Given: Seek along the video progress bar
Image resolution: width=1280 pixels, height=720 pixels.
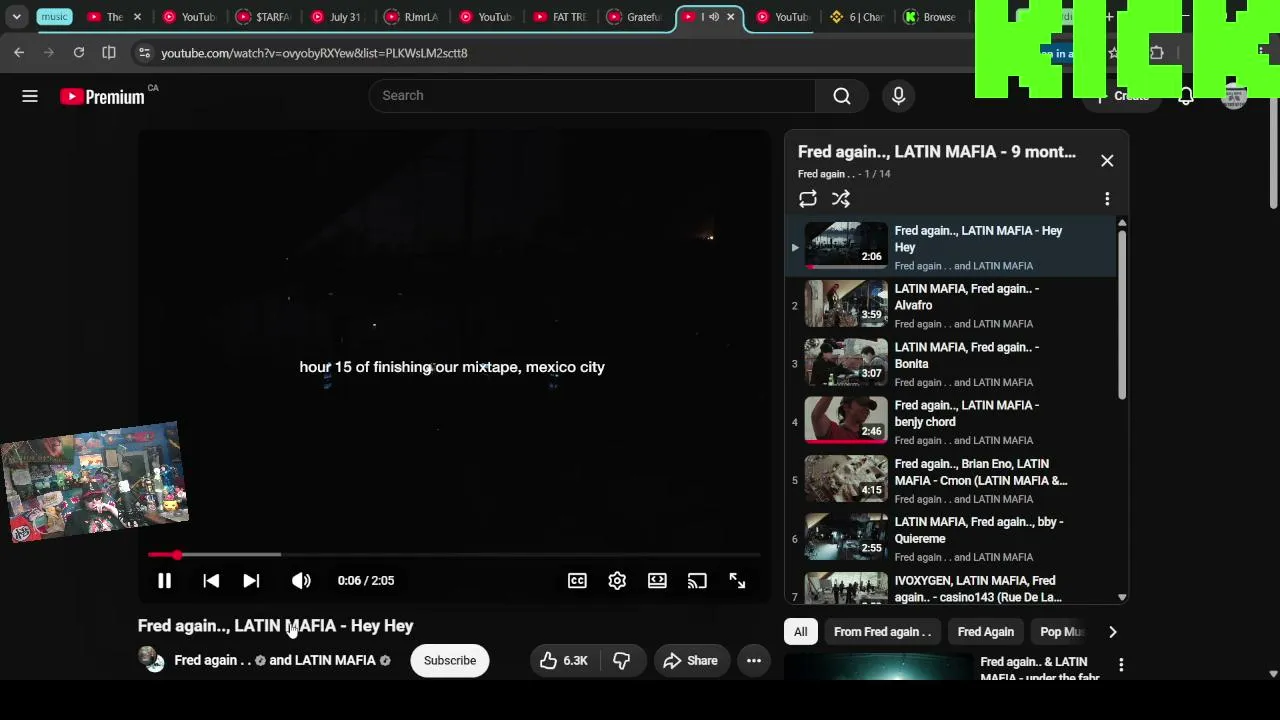Looking at the screenshot, I should tap(454, 555).
